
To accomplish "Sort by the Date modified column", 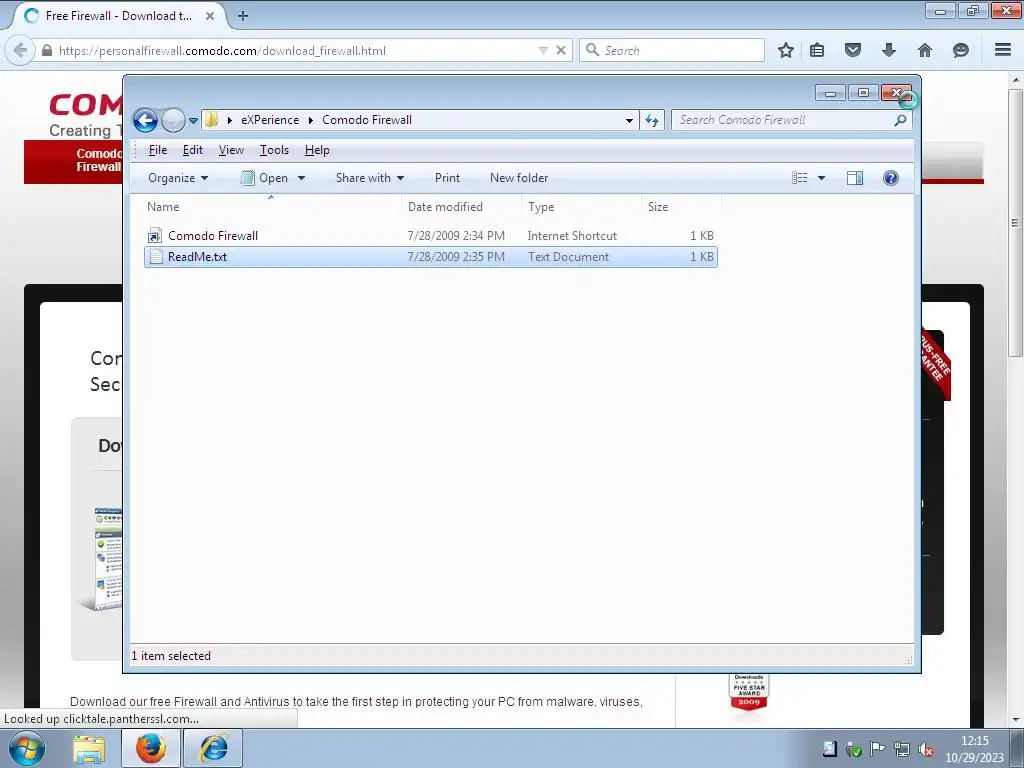I will (462, 206).
